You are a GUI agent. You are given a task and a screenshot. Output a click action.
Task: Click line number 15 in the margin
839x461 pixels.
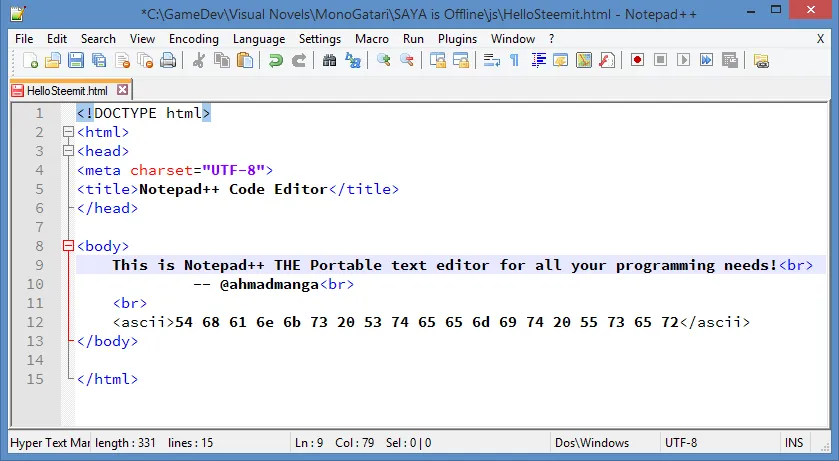pyautogui.click(x=35, y=379)
